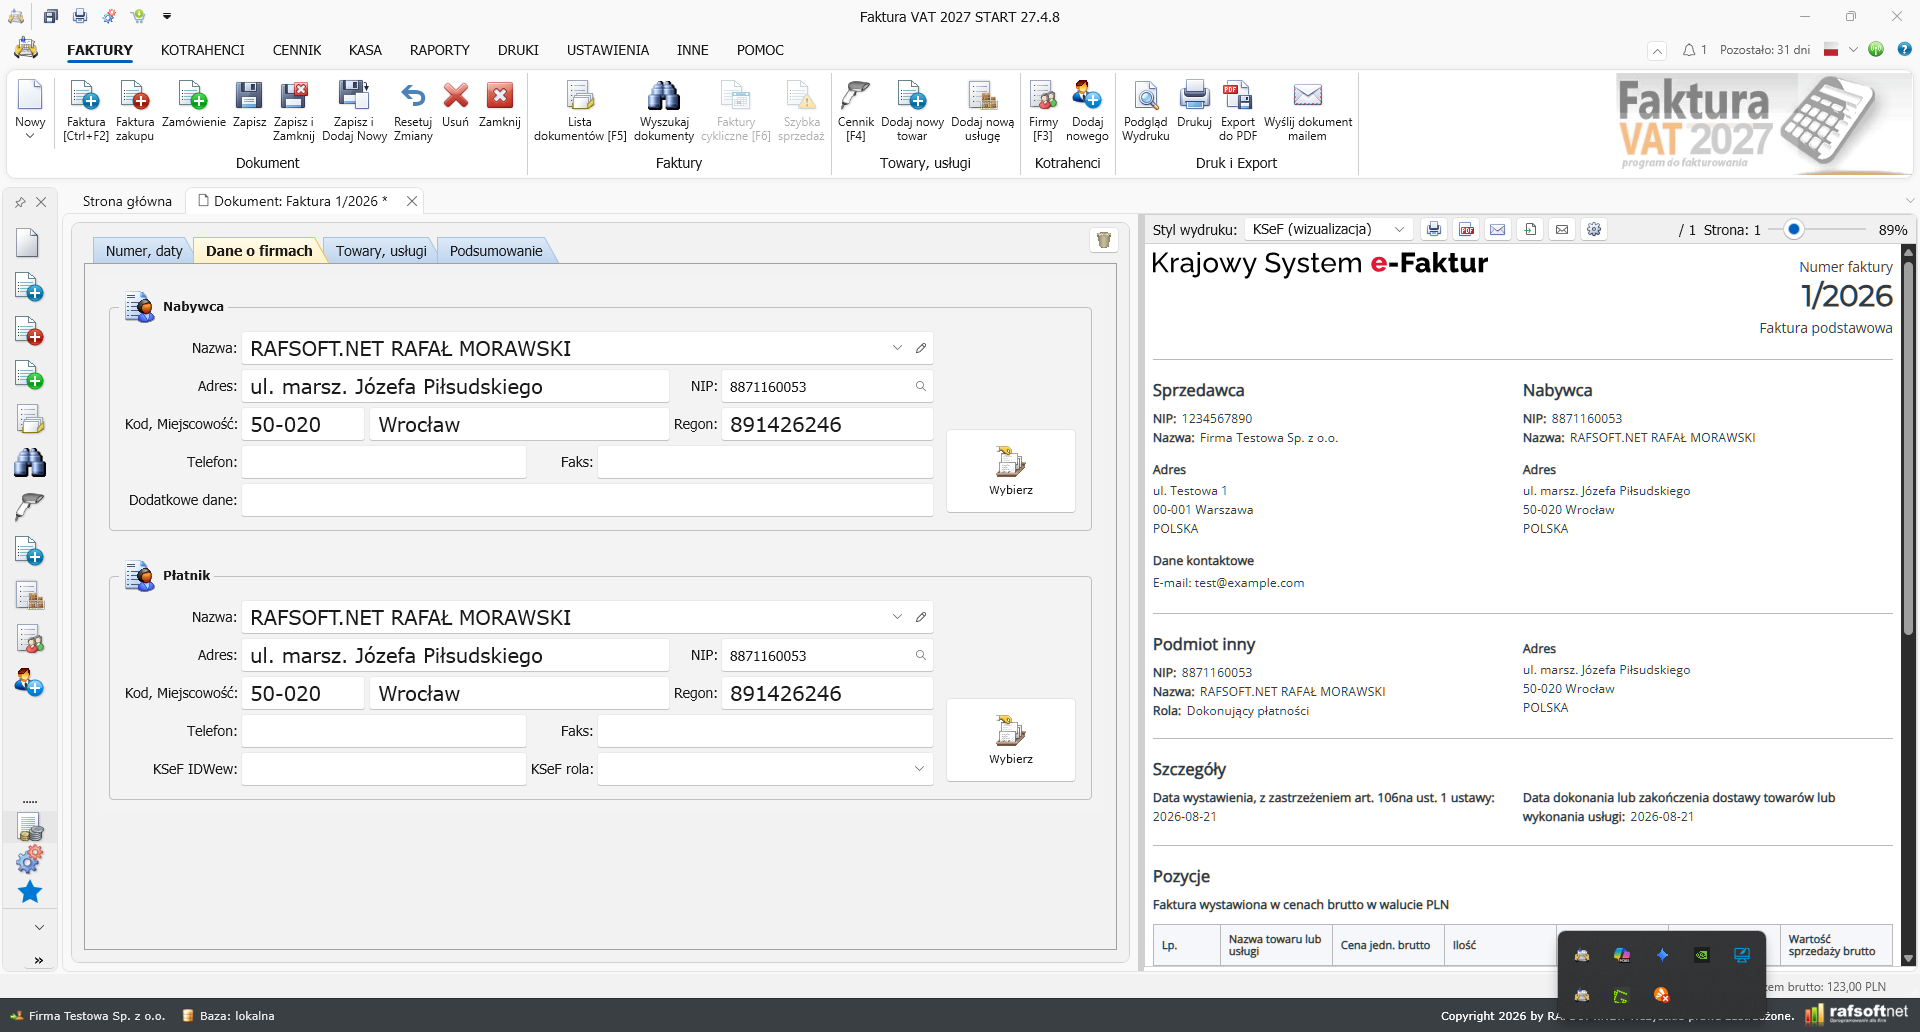Expand the left sidebar with double chevron
Viewport: 1920px width, 1032px height.
39,960
